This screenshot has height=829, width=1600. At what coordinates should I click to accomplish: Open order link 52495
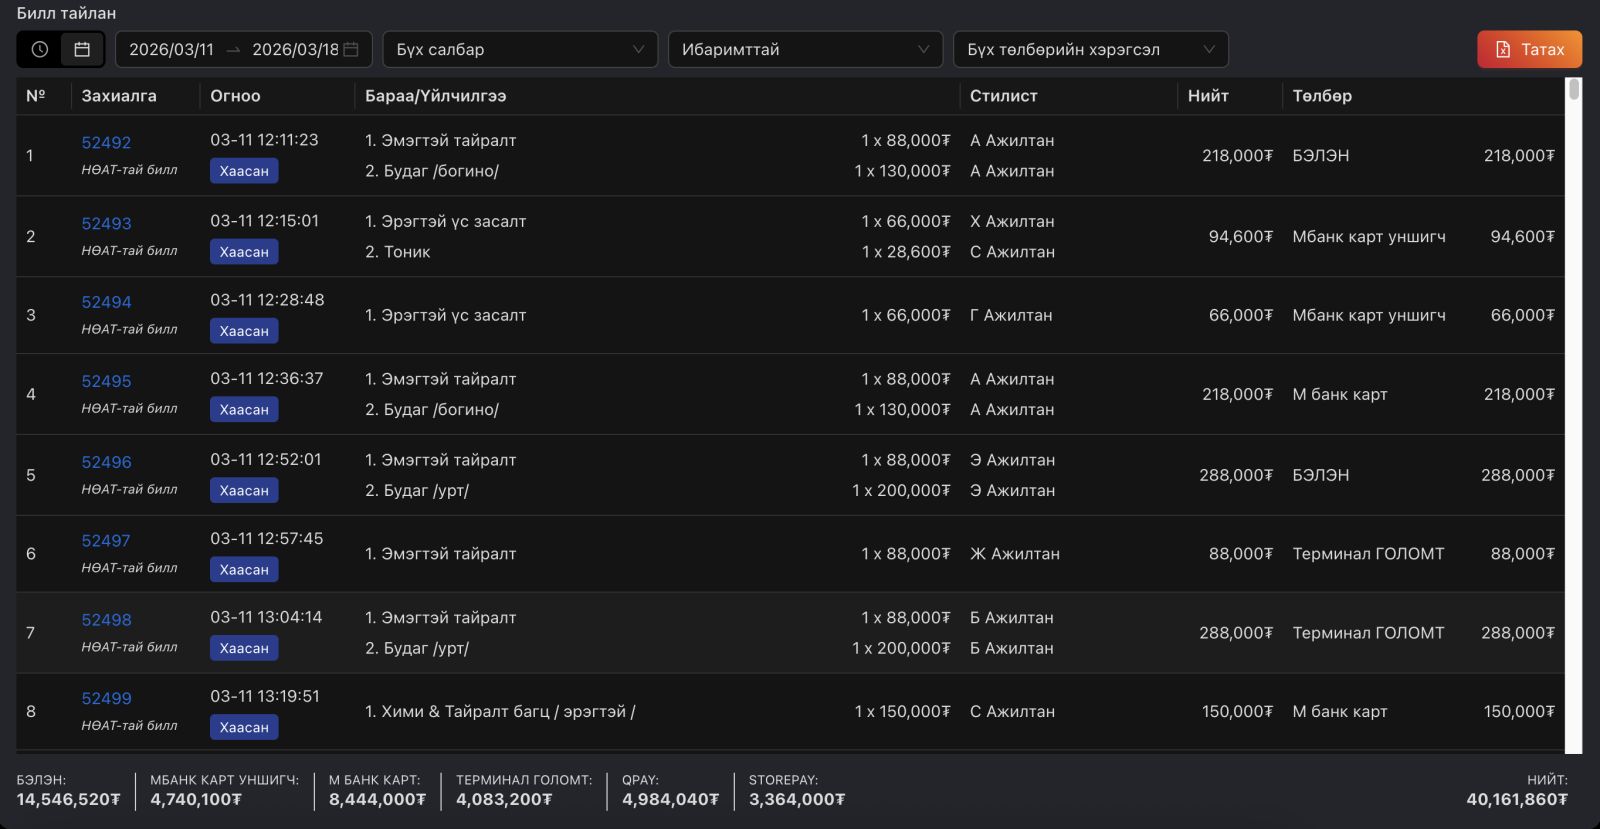click(106, 381)
